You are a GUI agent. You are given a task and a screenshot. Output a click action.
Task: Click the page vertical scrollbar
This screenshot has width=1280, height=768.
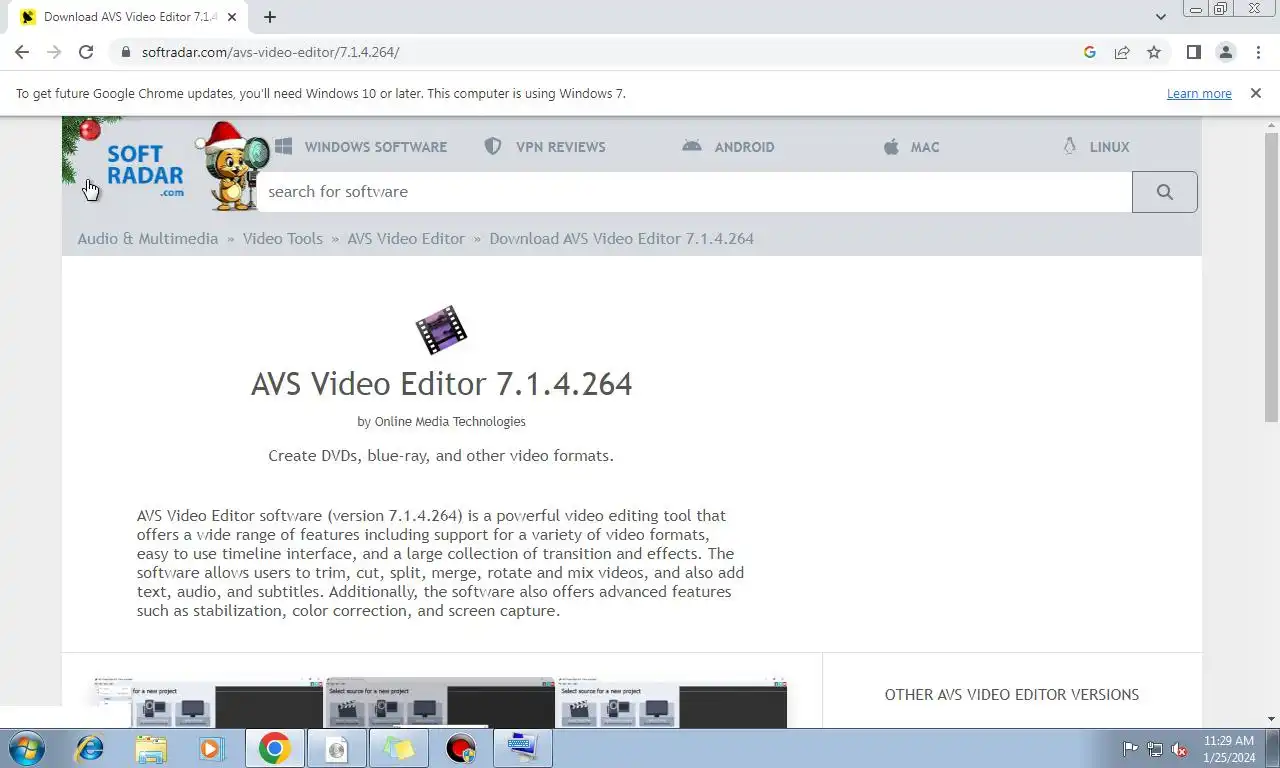1271,276
